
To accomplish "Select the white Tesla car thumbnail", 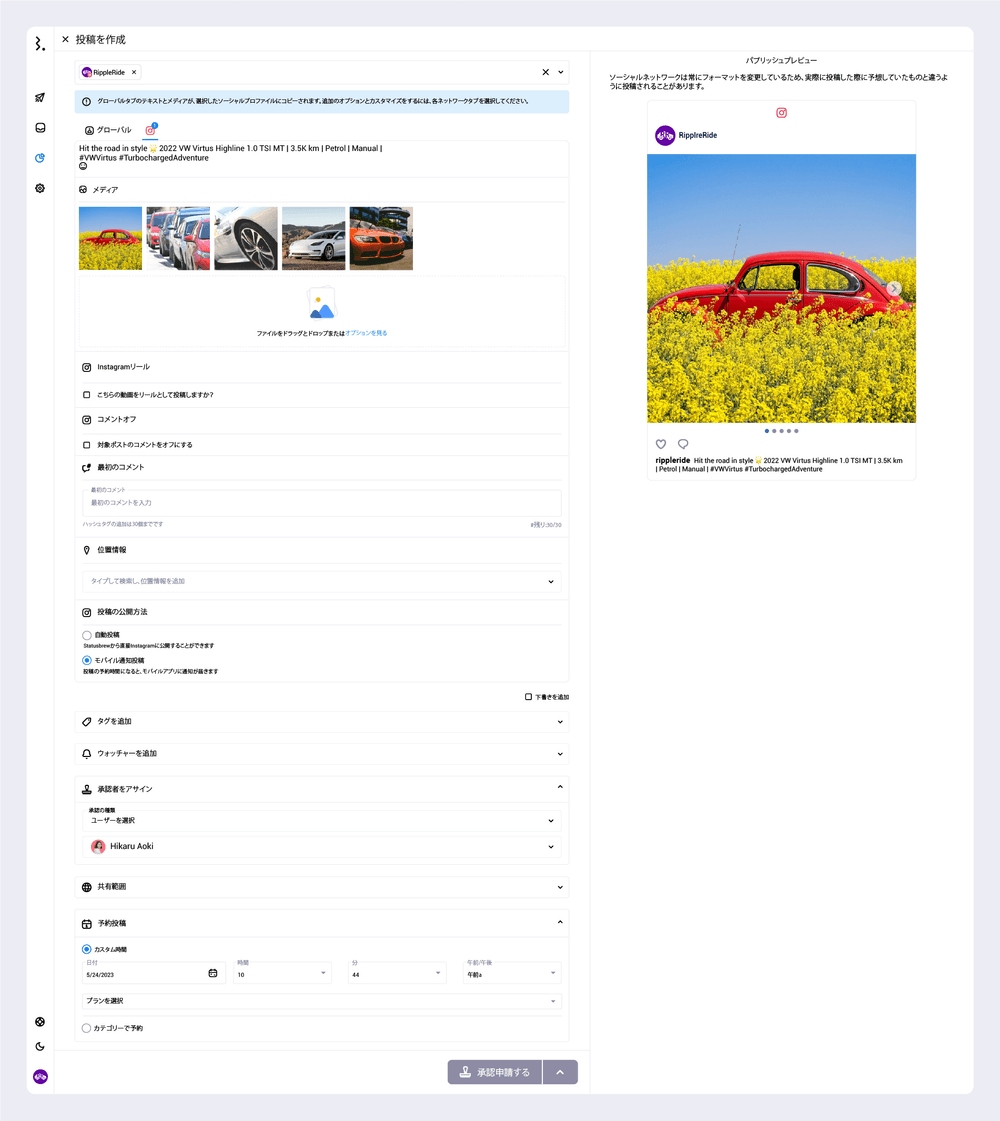I will click(x=313, y=239).
